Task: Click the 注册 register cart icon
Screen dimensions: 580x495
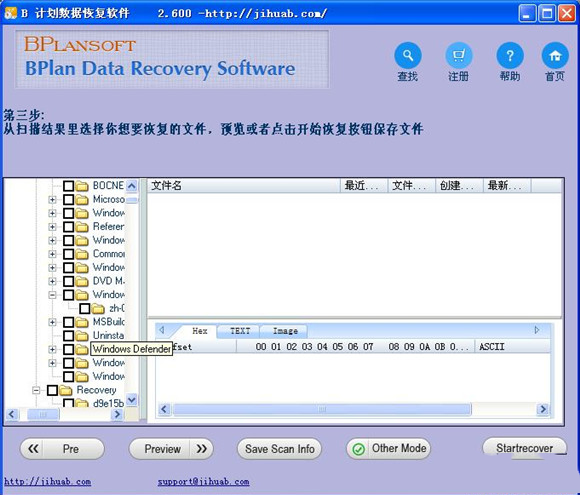Action: click(x=459, y=55)
